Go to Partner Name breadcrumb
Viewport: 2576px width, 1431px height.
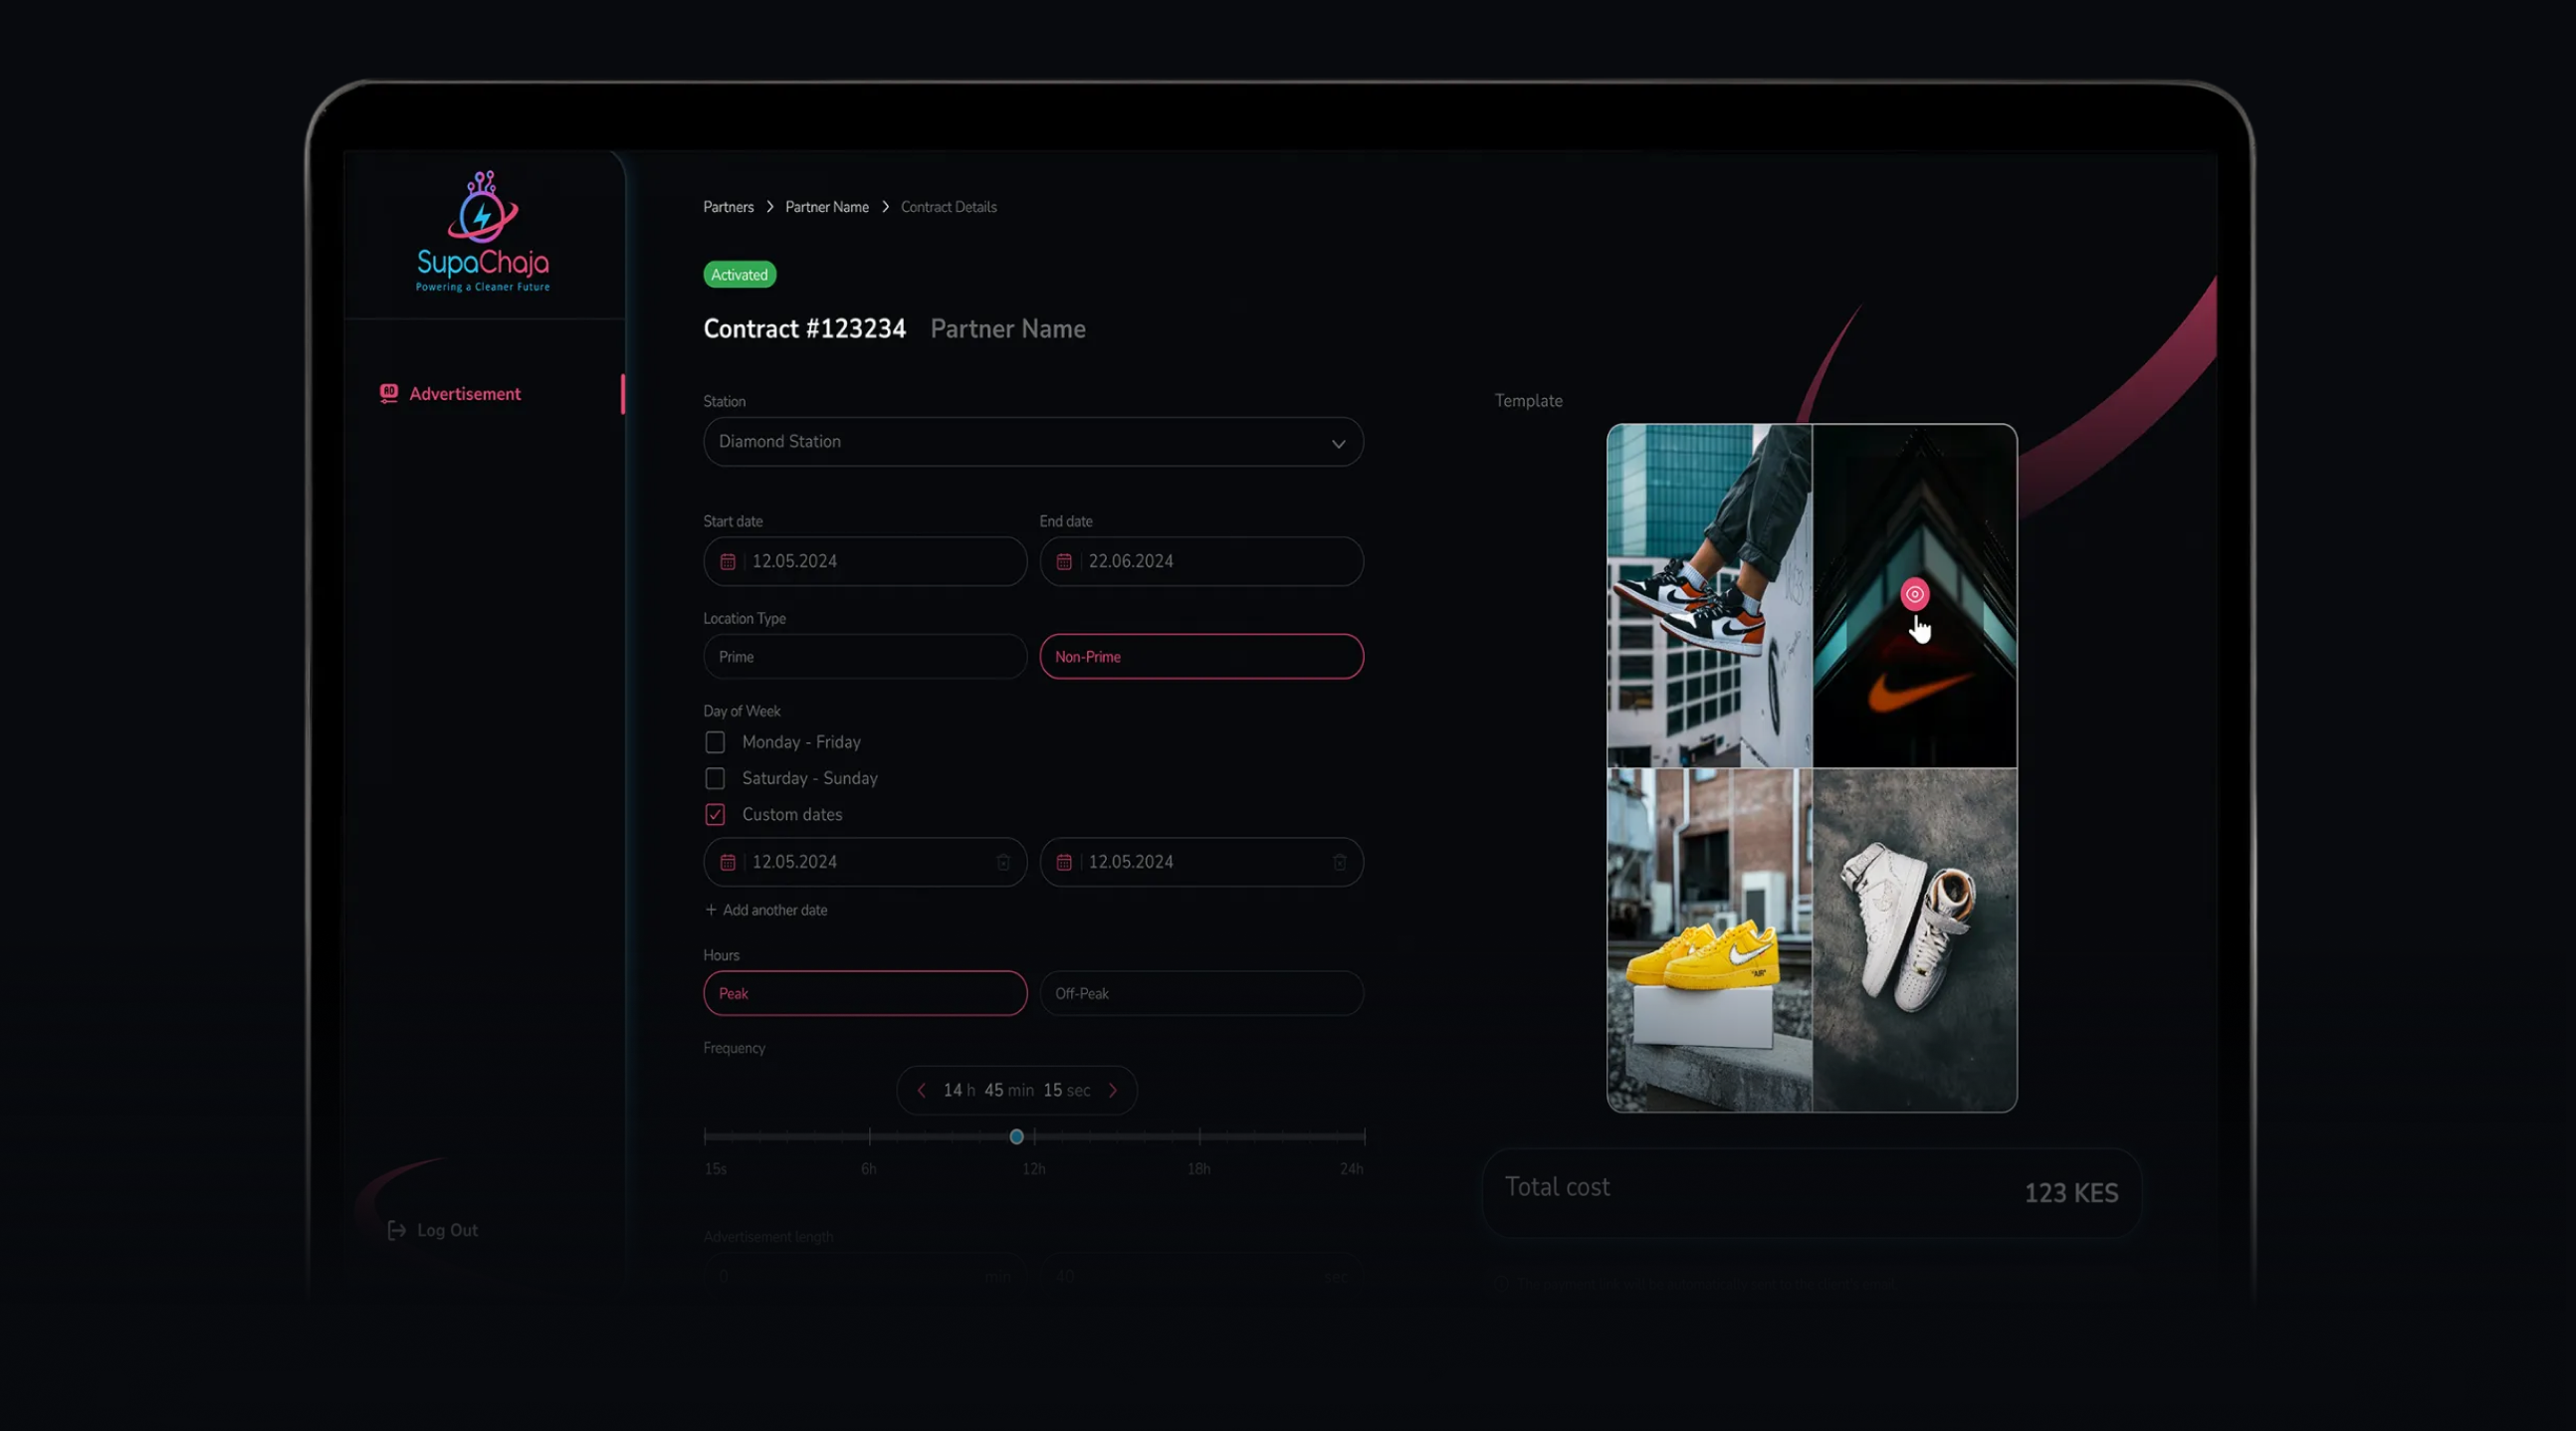(827, 207)
